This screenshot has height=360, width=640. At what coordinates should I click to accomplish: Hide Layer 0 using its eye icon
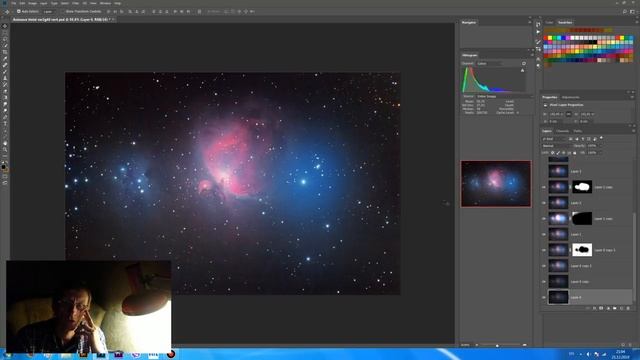[x=544, y=298]
